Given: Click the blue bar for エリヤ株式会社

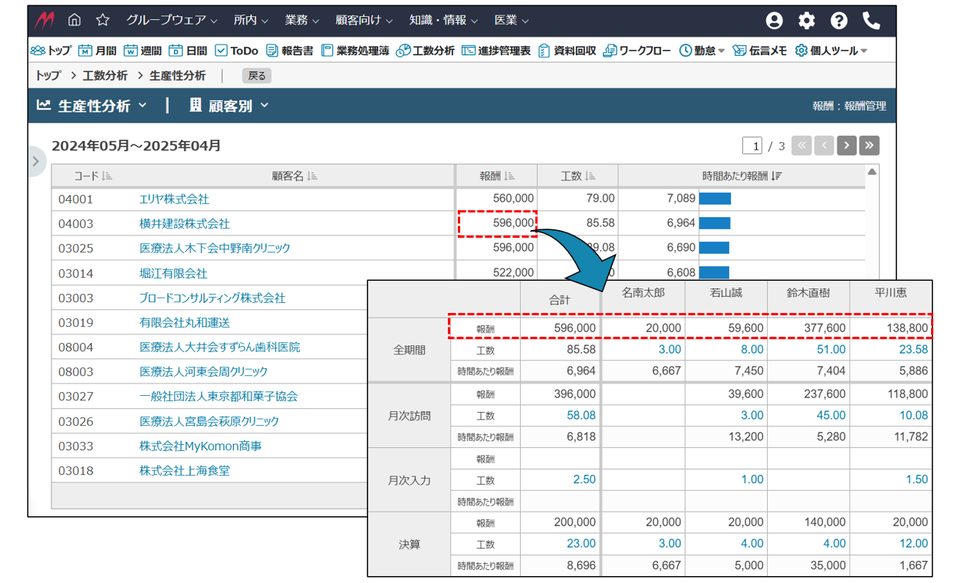Looking at the screenshot, I should coord(715,199).
